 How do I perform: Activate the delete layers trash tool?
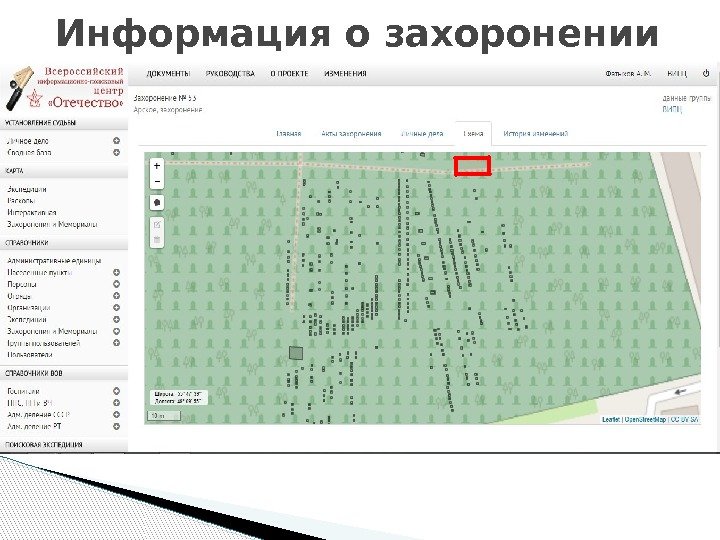pyautogui.click(x=157, y=240)
